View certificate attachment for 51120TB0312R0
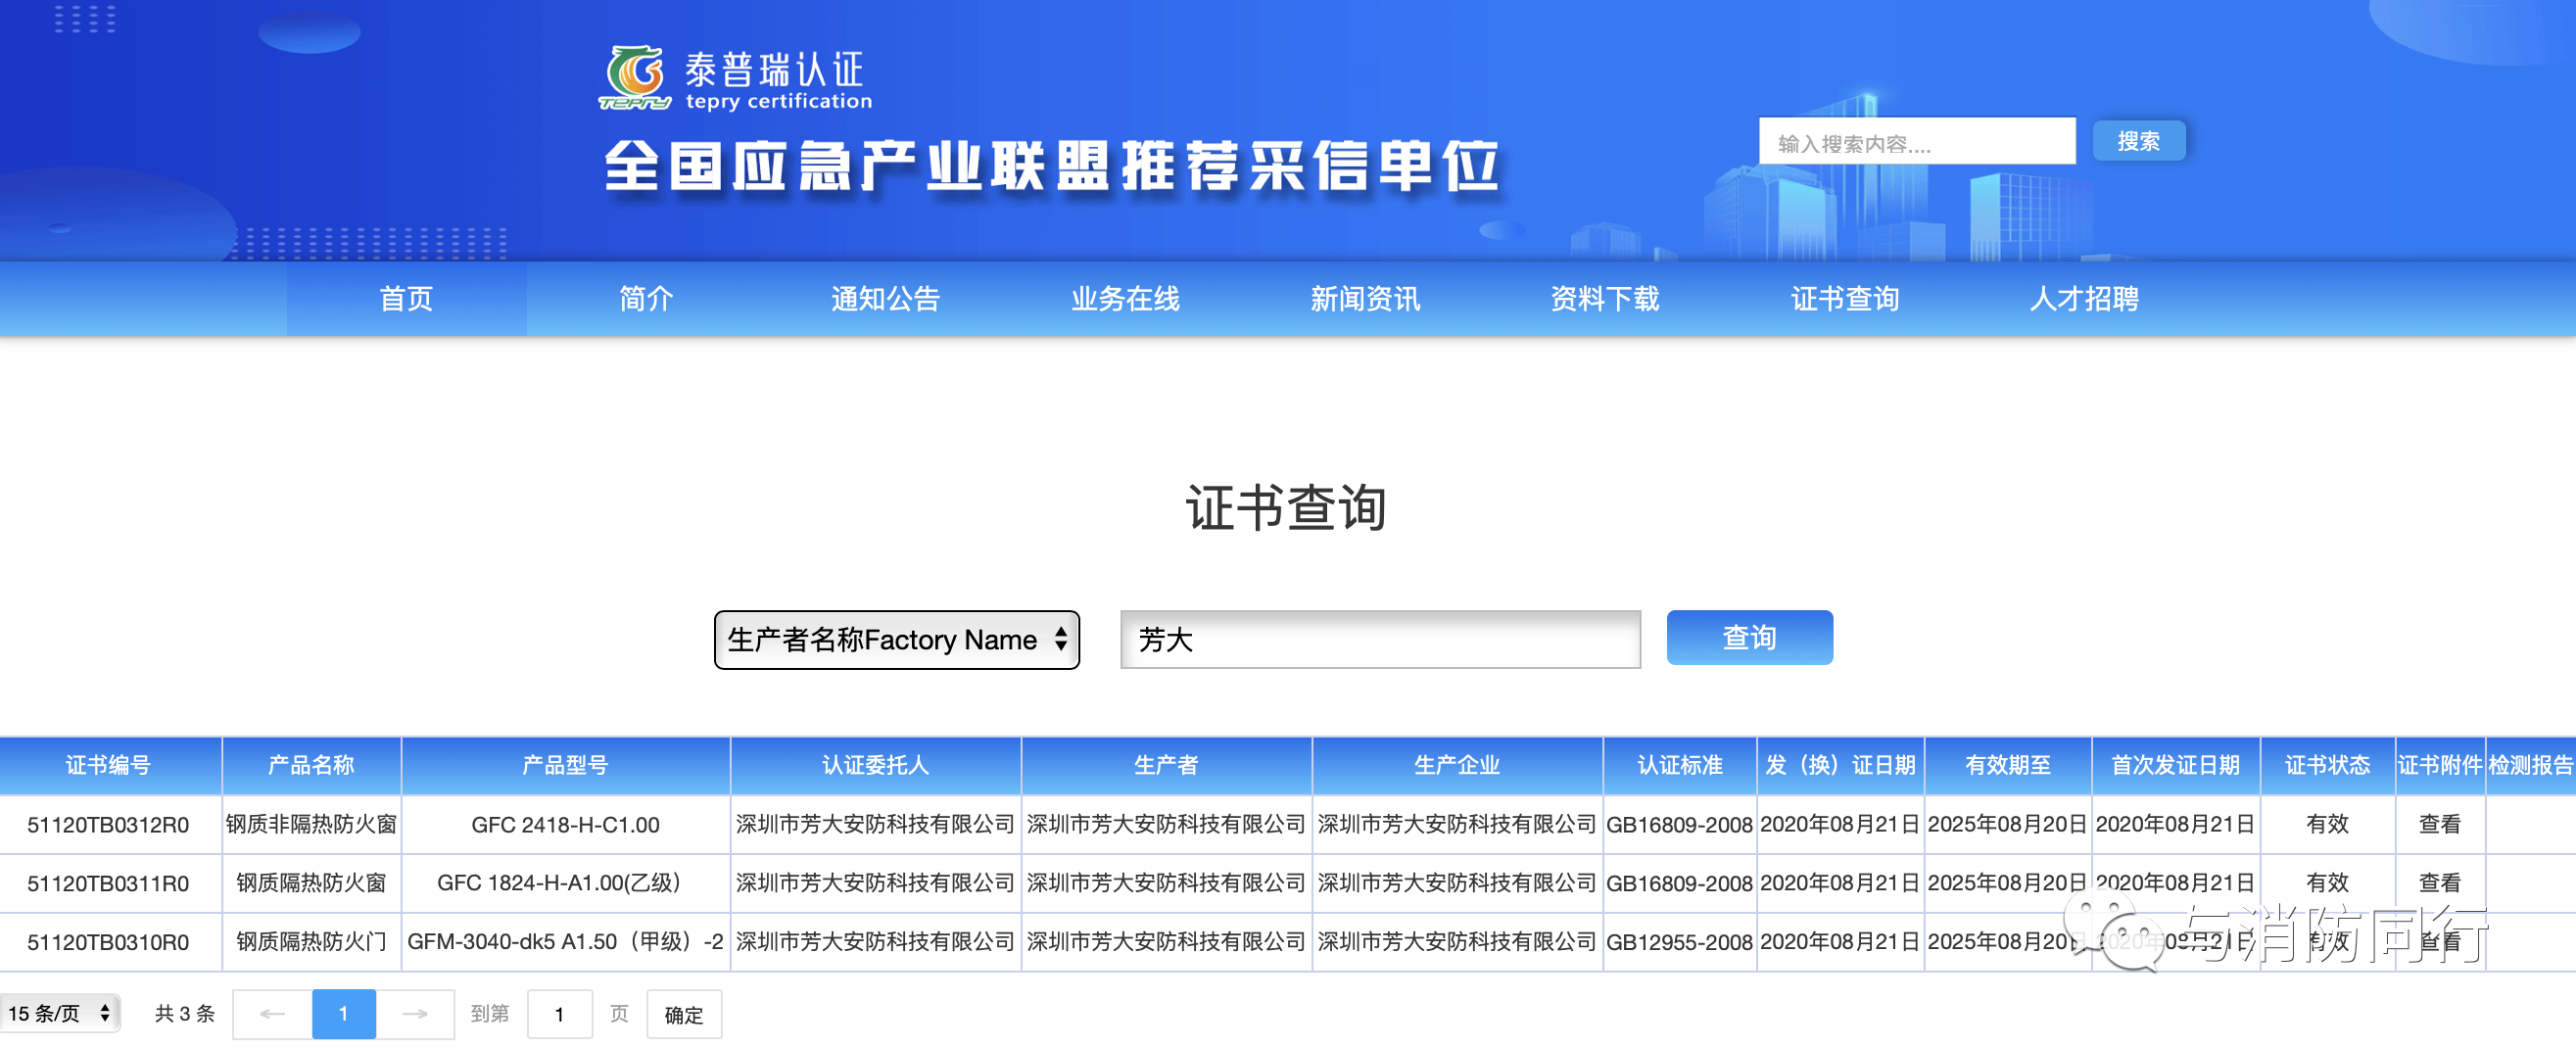The image size is (2576, 1048). (2442, 824)
